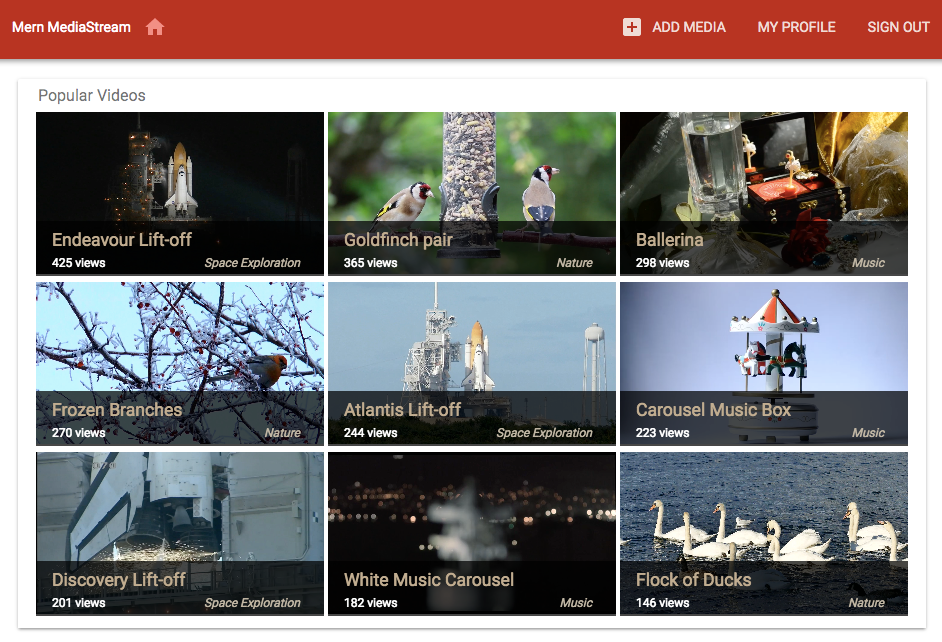Go to My Profile

coord(796,27)
